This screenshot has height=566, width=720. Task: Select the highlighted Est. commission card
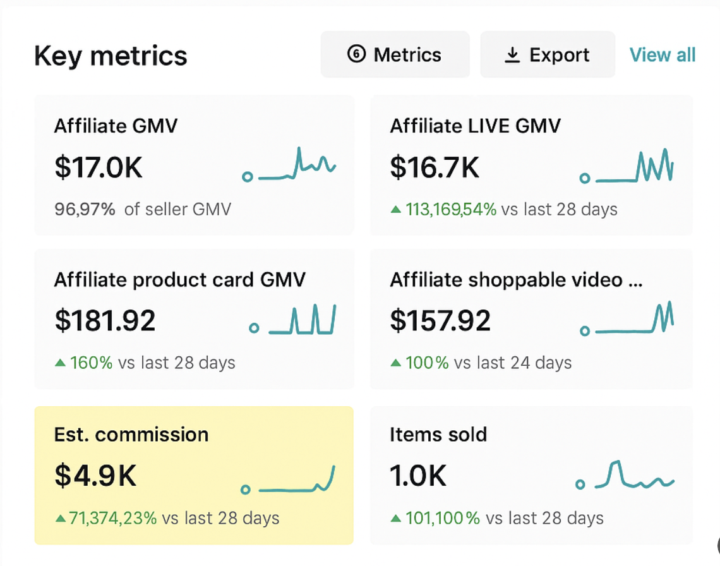click(x=194, y=475)
